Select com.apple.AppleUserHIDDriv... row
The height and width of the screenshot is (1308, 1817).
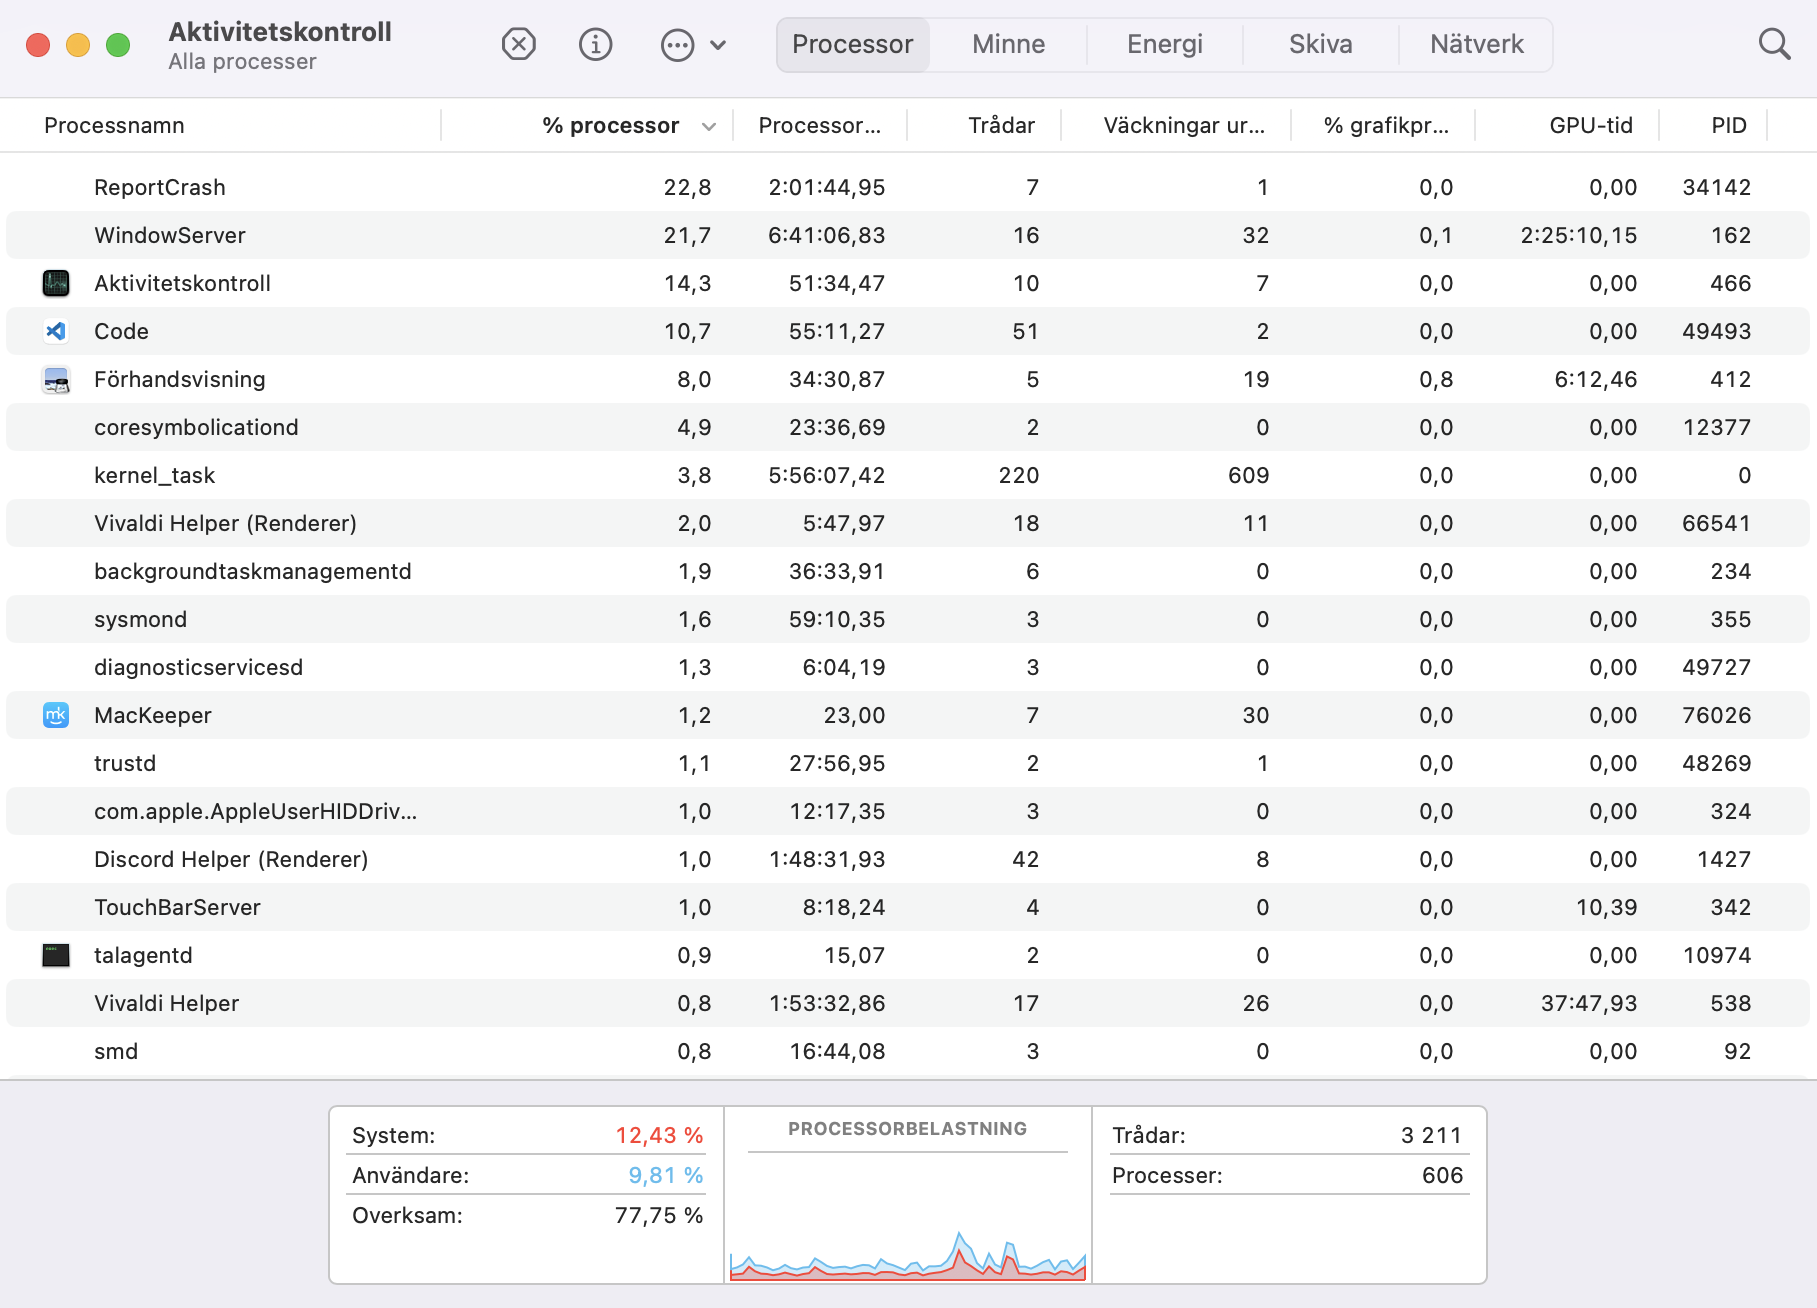pos(908,811)
